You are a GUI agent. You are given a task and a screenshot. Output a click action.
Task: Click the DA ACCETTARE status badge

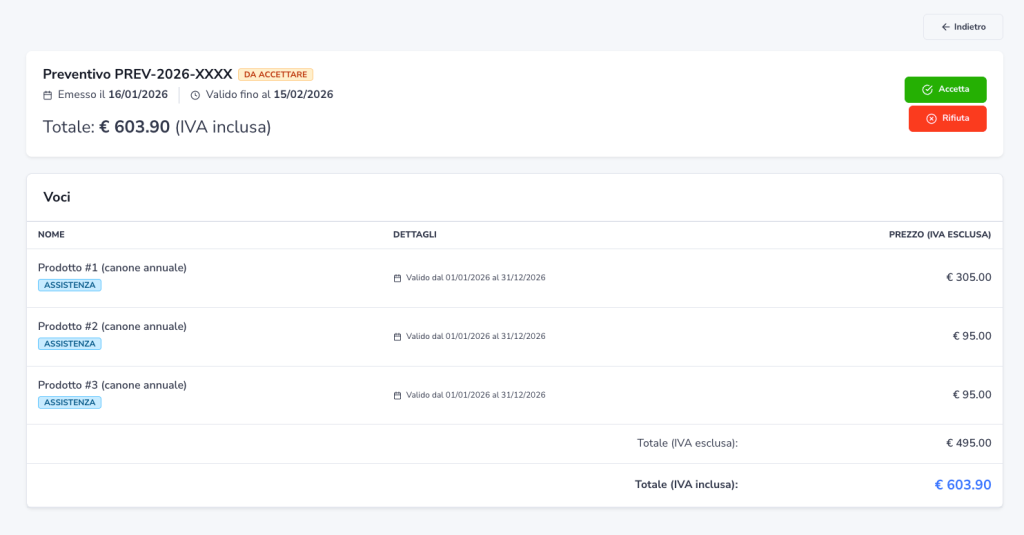[275, 75]
